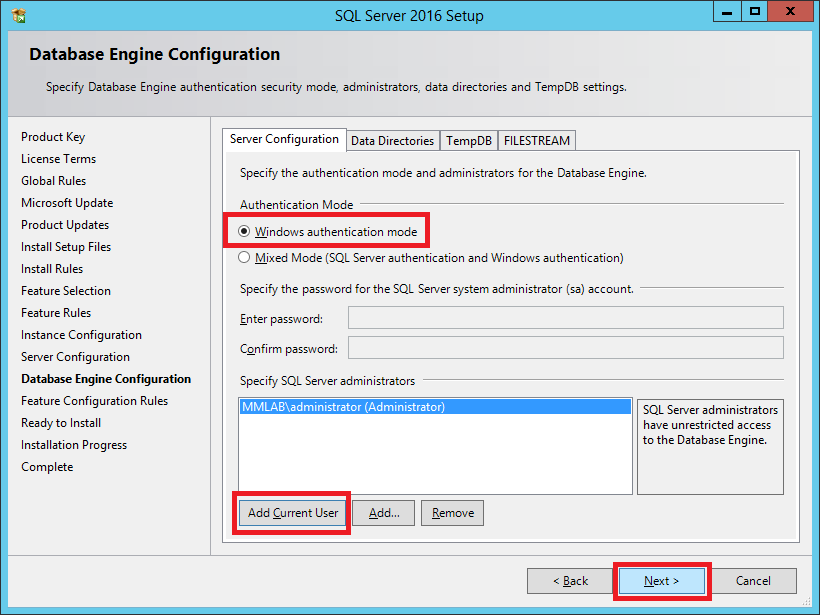Click the Enter password field
This screenshot has height=615, width=820.
pos(565,319)
